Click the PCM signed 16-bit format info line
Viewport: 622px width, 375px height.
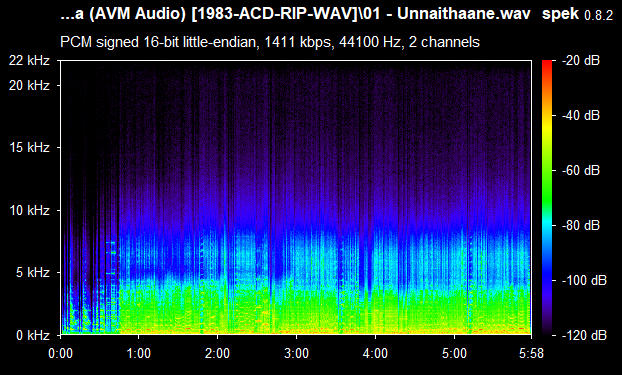[x=270, y=42]
